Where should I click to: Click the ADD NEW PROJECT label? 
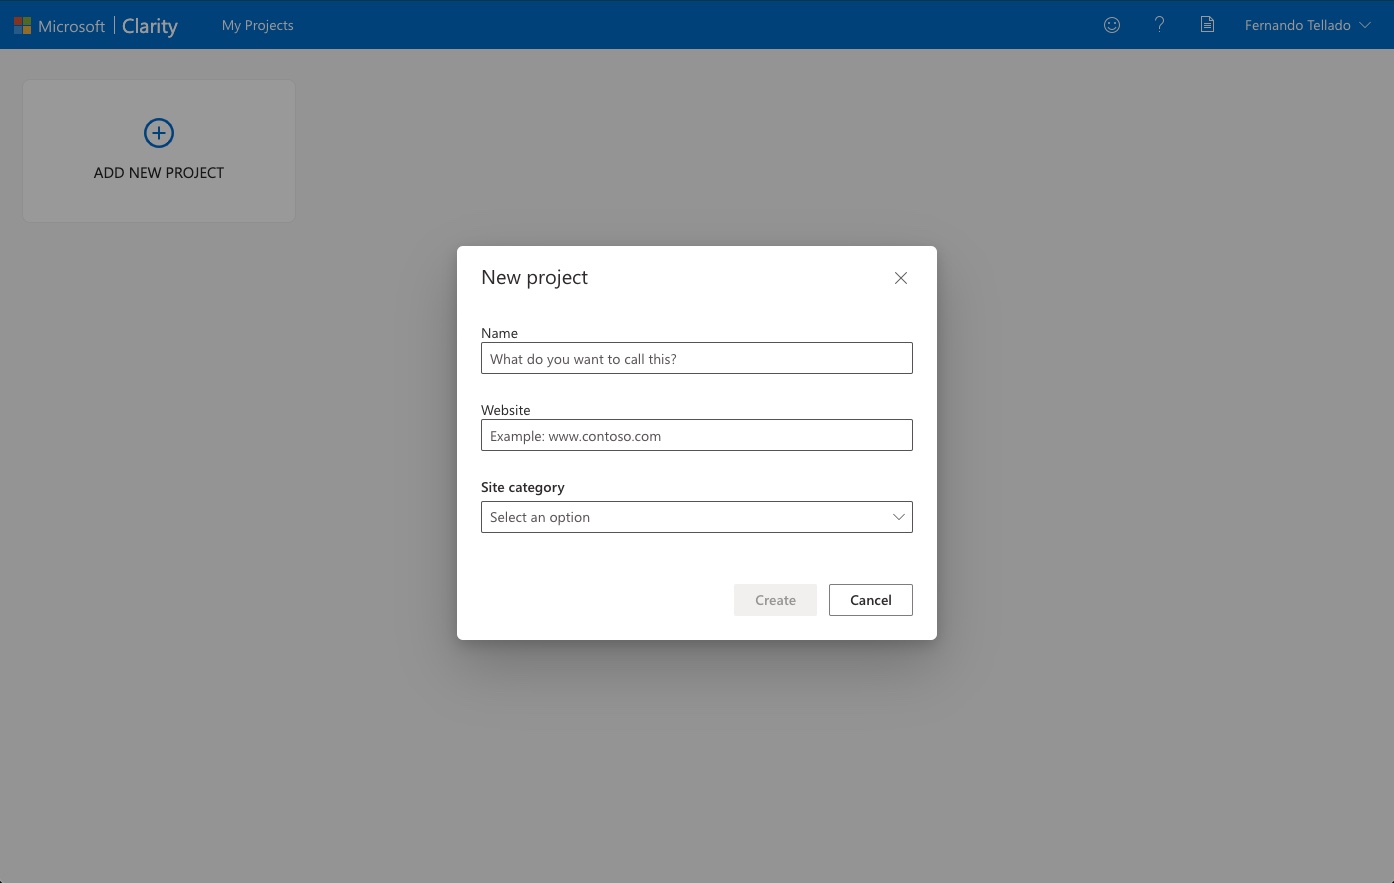tap(159, 173)
